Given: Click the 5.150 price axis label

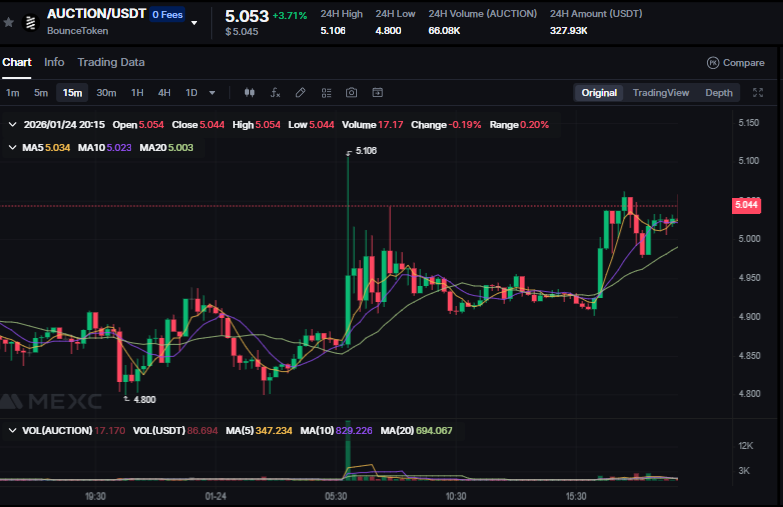Looking at the screenshot, I should coord(749,123).
